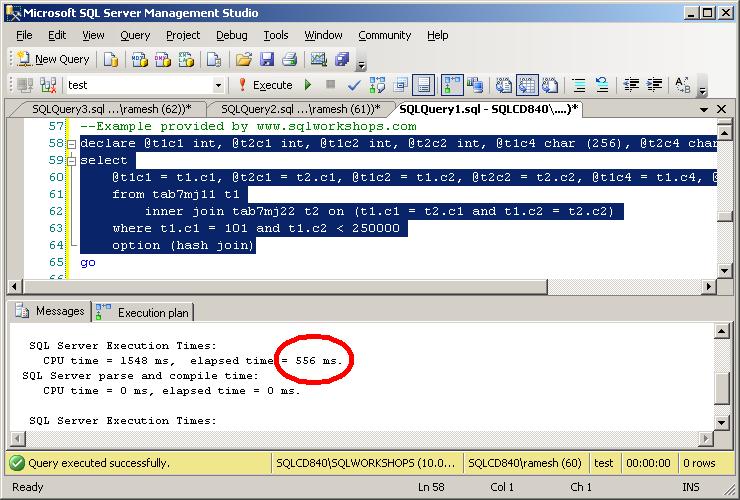This screenshot has width=740, height=500.
Task: Specify Values for Template Parameters
Action: pos(682,85)
